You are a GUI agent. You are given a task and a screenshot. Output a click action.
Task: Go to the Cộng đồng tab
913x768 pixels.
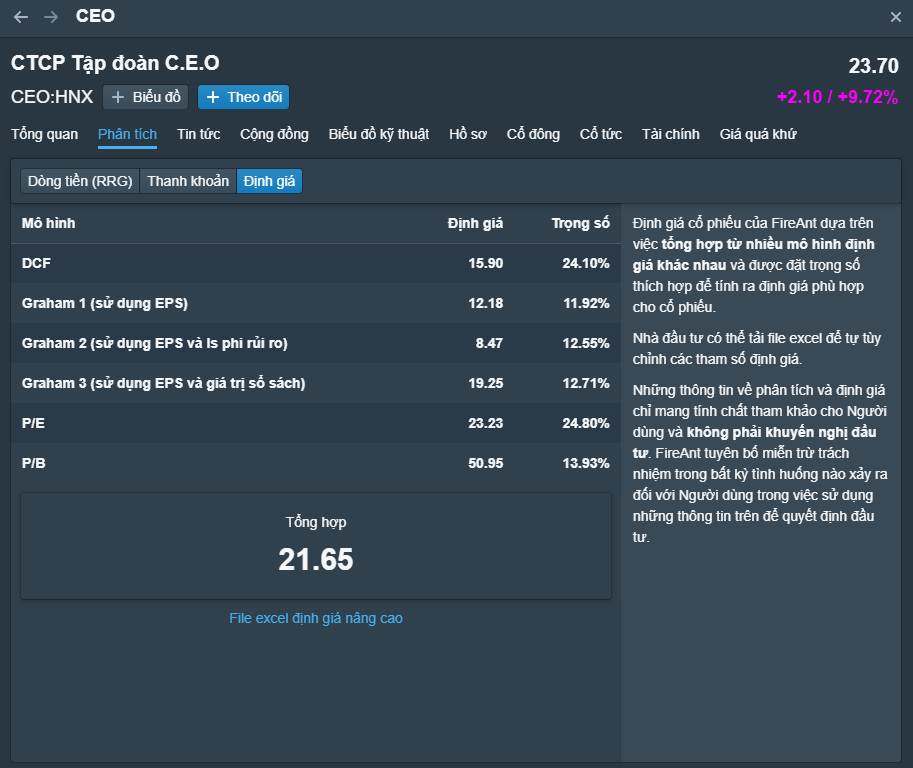pos(274,134)
